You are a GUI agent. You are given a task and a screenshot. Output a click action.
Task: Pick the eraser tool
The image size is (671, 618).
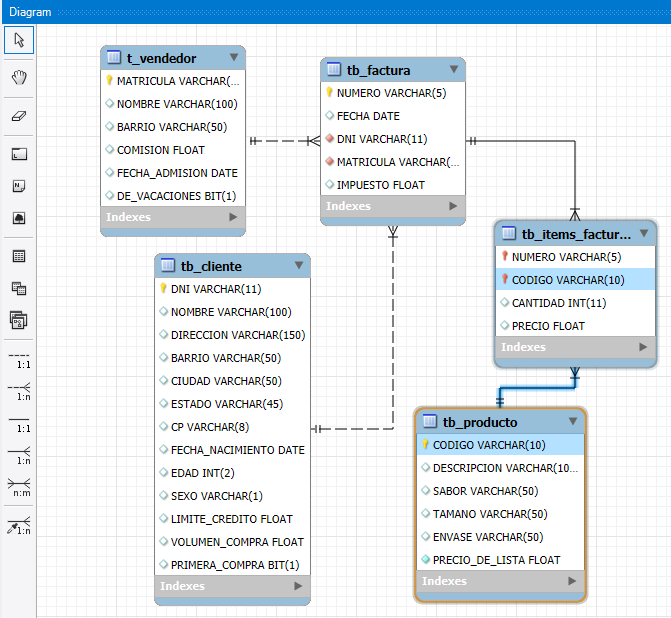[x=19, y=116]
